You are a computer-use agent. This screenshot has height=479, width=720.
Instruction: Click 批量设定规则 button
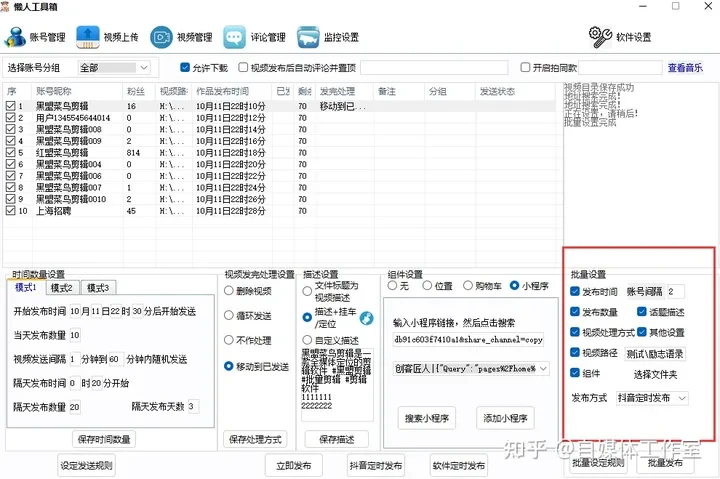click(598, 463)
